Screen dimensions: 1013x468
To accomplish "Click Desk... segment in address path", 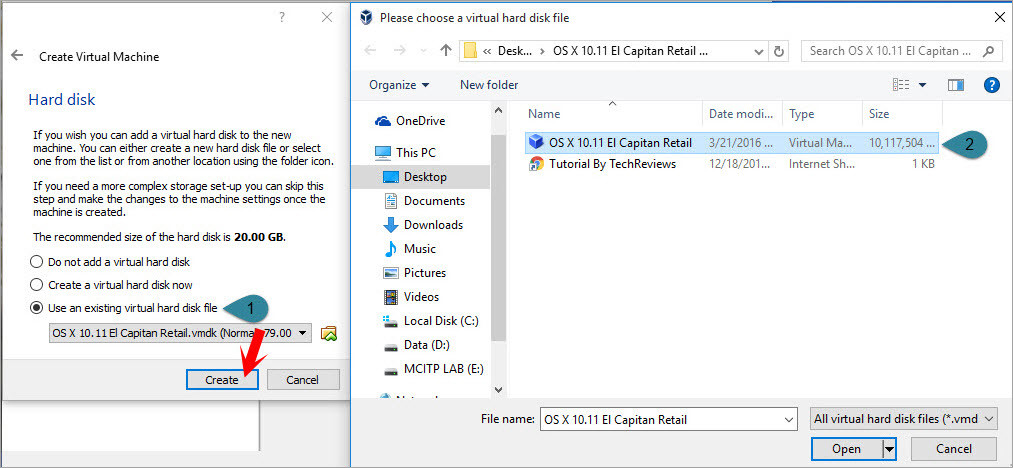I will click(516, 50).
